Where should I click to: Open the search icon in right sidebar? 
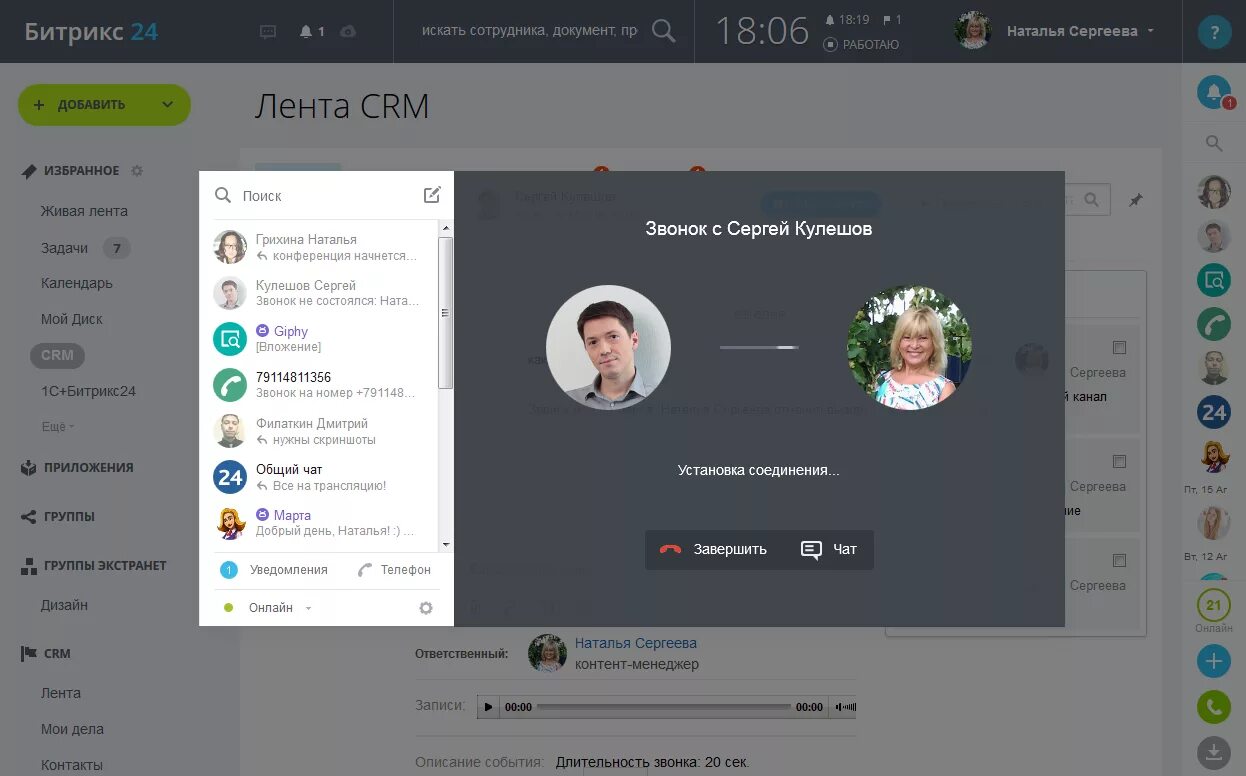point(1213,142)
